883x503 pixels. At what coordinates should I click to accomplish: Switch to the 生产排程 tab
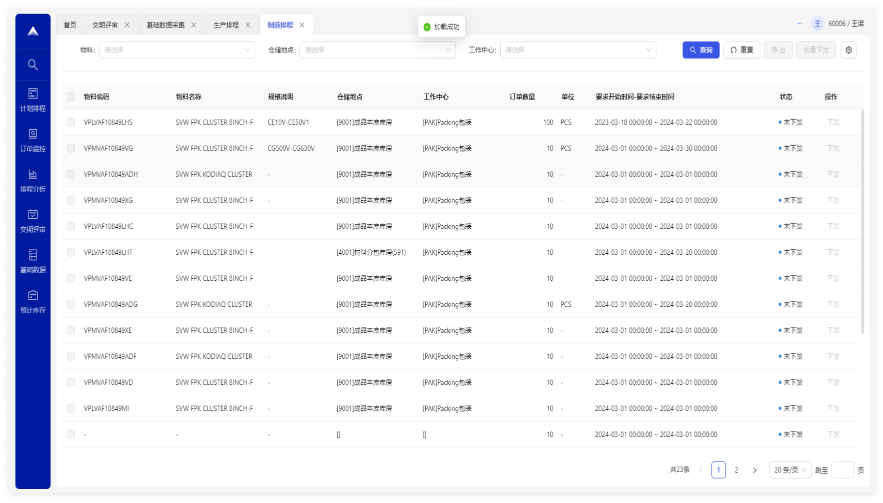(x=226, y=25)
